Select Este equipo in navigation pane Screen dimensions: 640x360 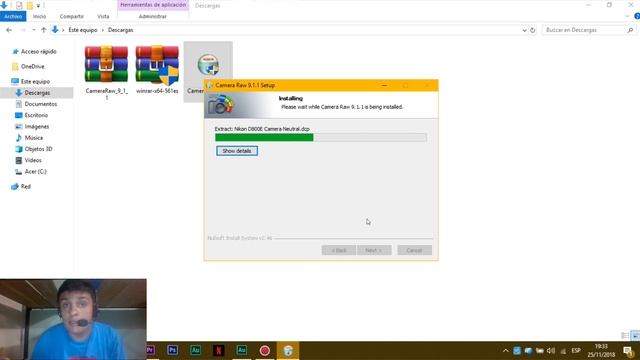pos(35,82)
